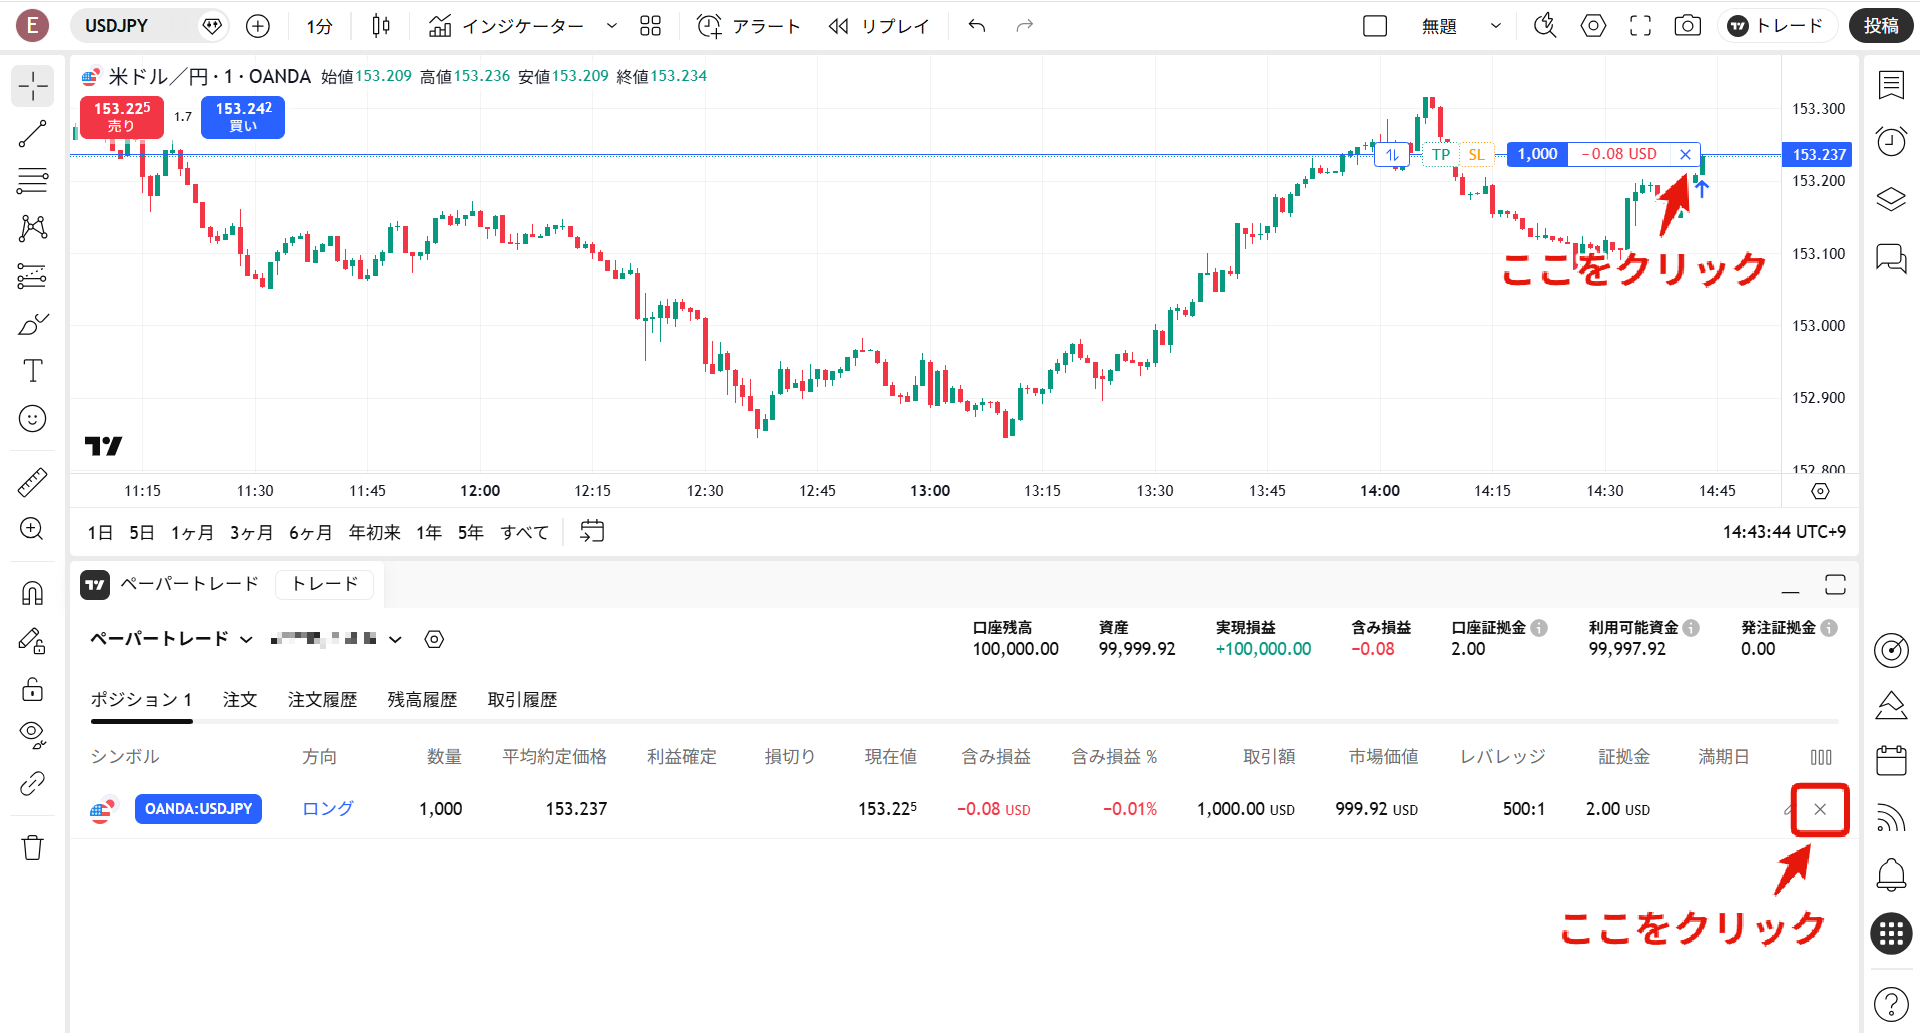Select the trend line drawing tool
The image size is (1920, 1033).
tap(33, 133)
